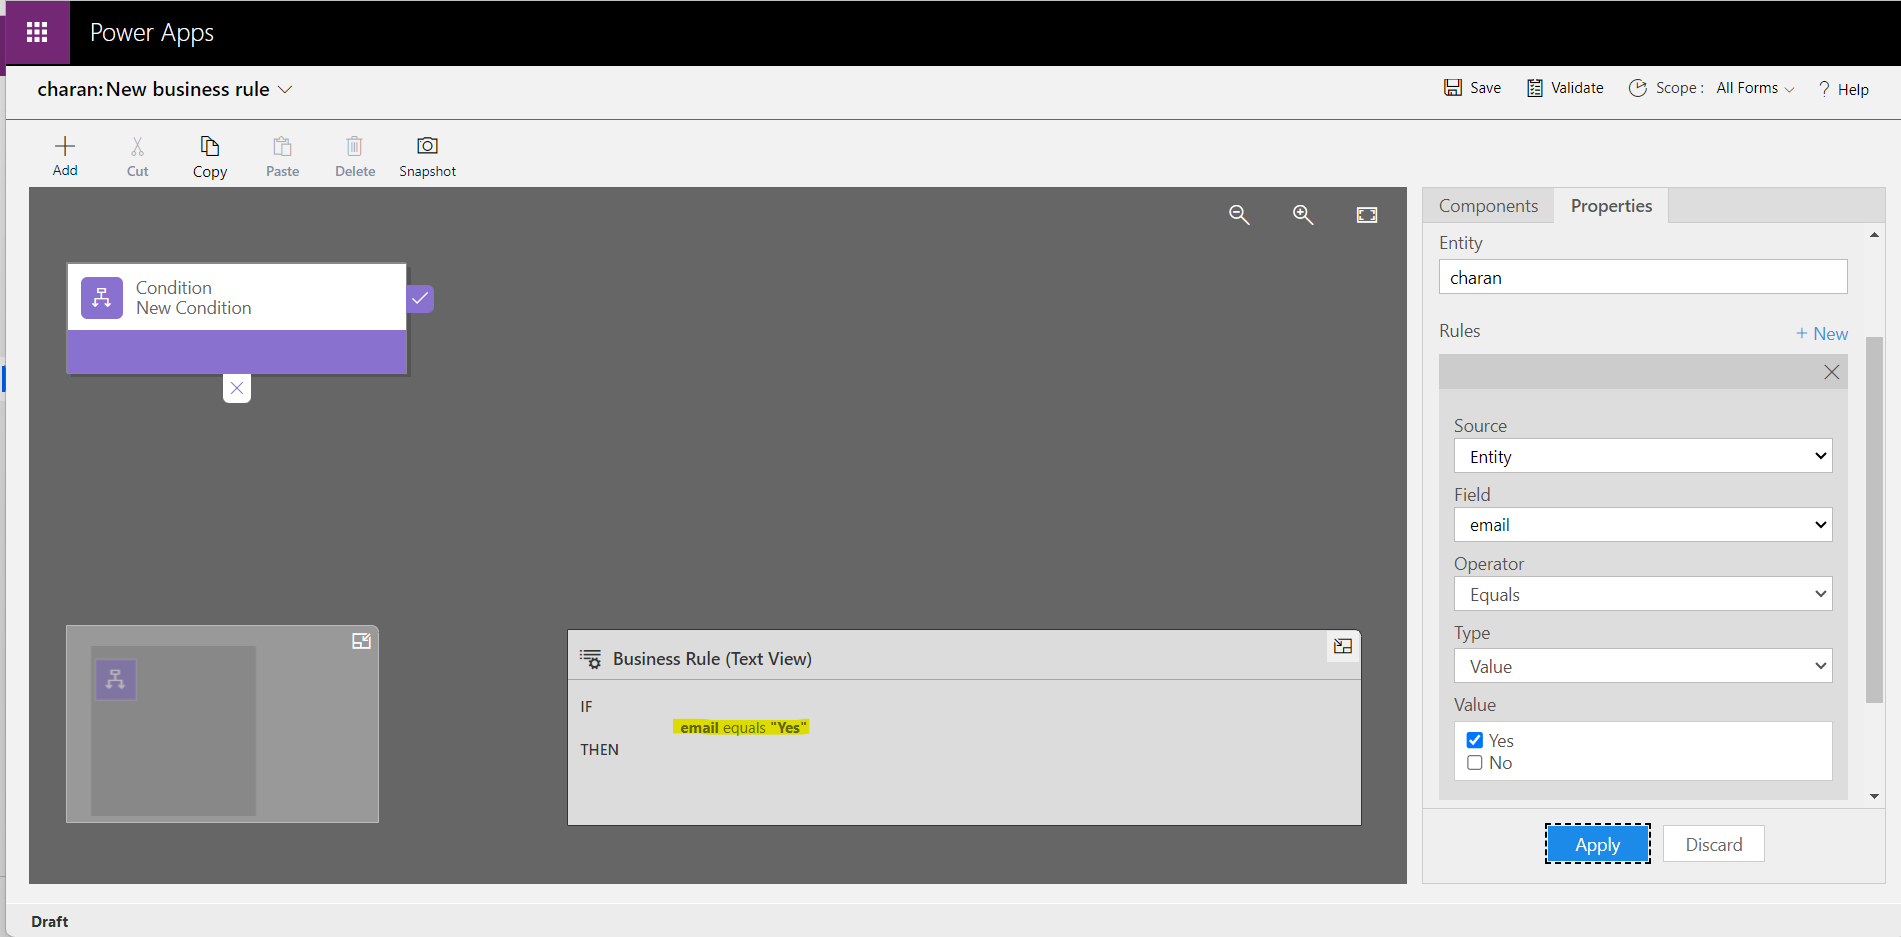Expand the Scope All Forms dropdown
Image resolution: width=1901 pixels, height=937 pixels.
tap(1755, 88)
